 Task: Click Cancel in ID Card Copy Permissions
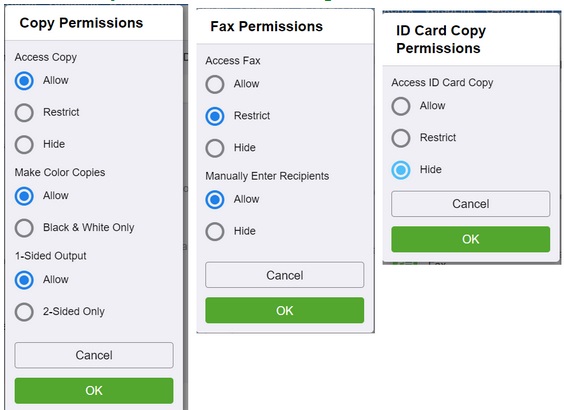coord(470,204)
